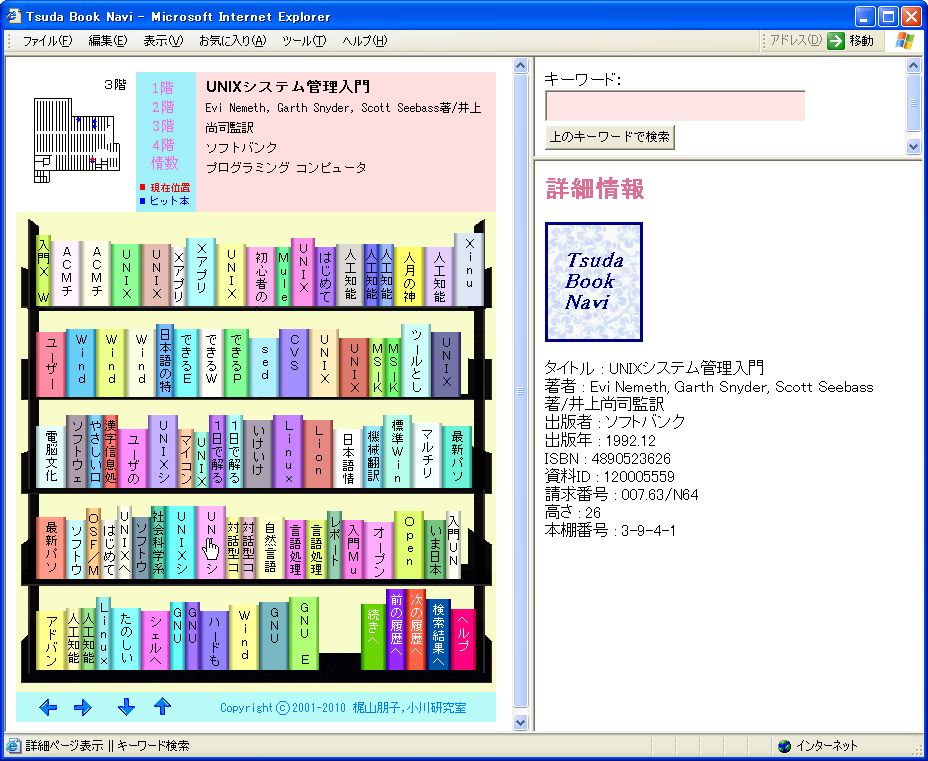The height and width of the screenshot is (761, 928).
Task: Select the OSF/M book spine
Action: pos(93,543)
